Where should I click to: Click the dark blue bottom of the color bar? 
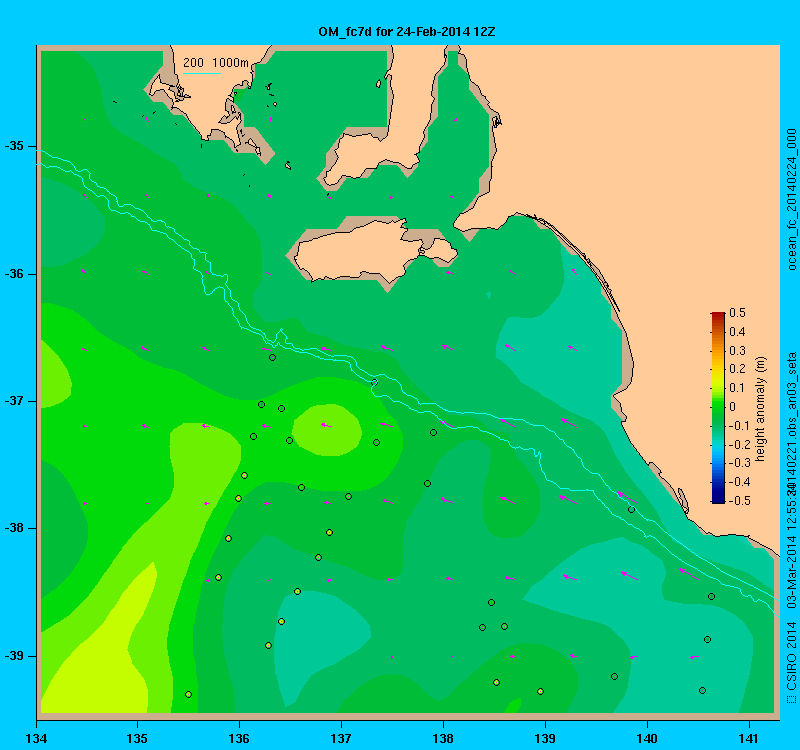717,499
